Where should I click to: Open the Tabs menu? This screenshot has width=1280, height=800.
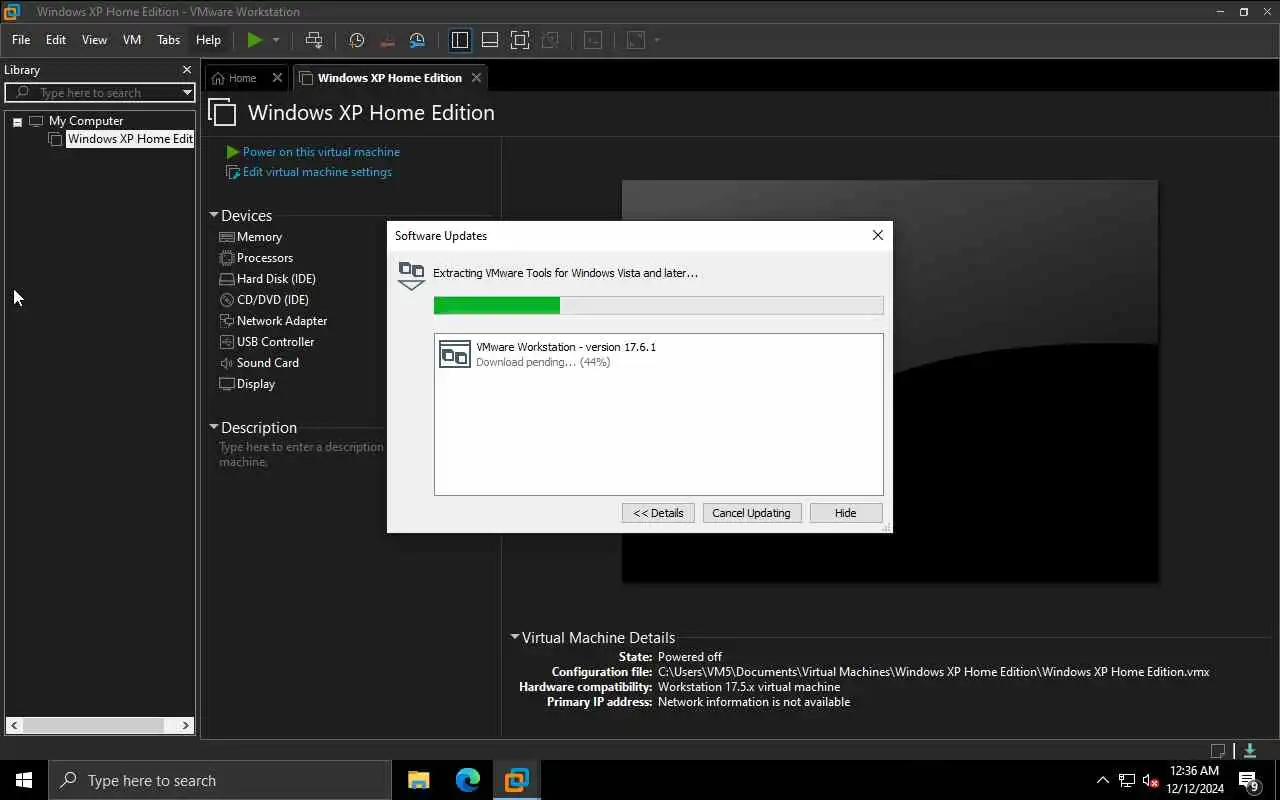168,40
